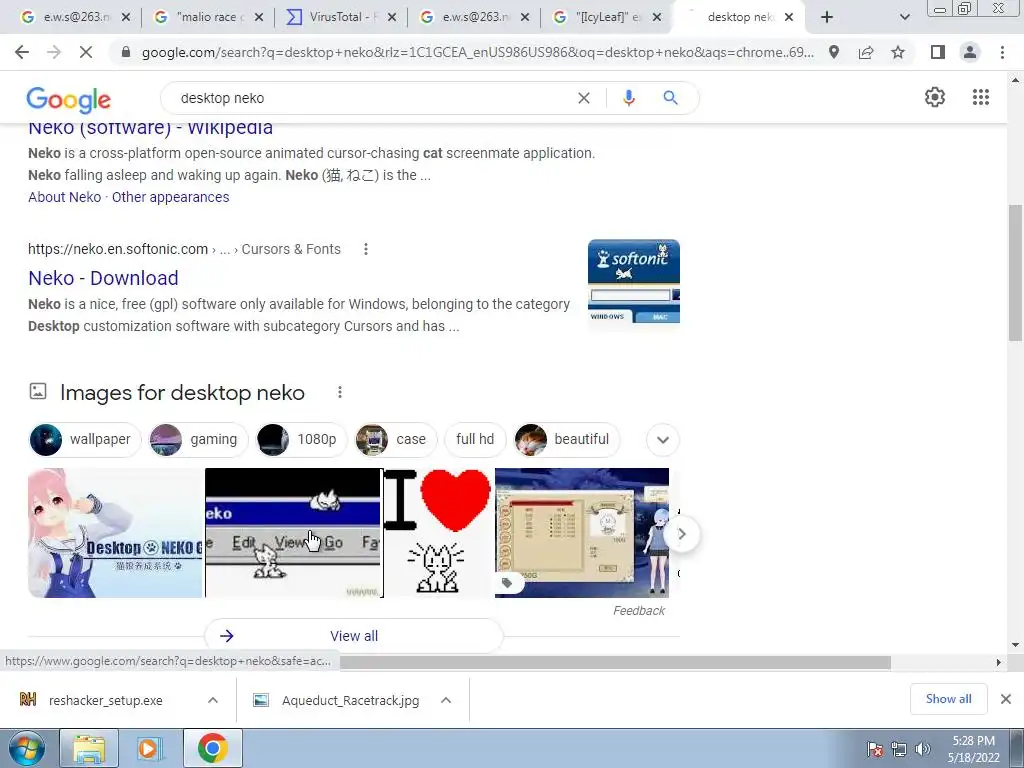The height and width of the screenshot is (768, 1024).
Task: Open About Neko sitelink
Action: tap(65, 197)
